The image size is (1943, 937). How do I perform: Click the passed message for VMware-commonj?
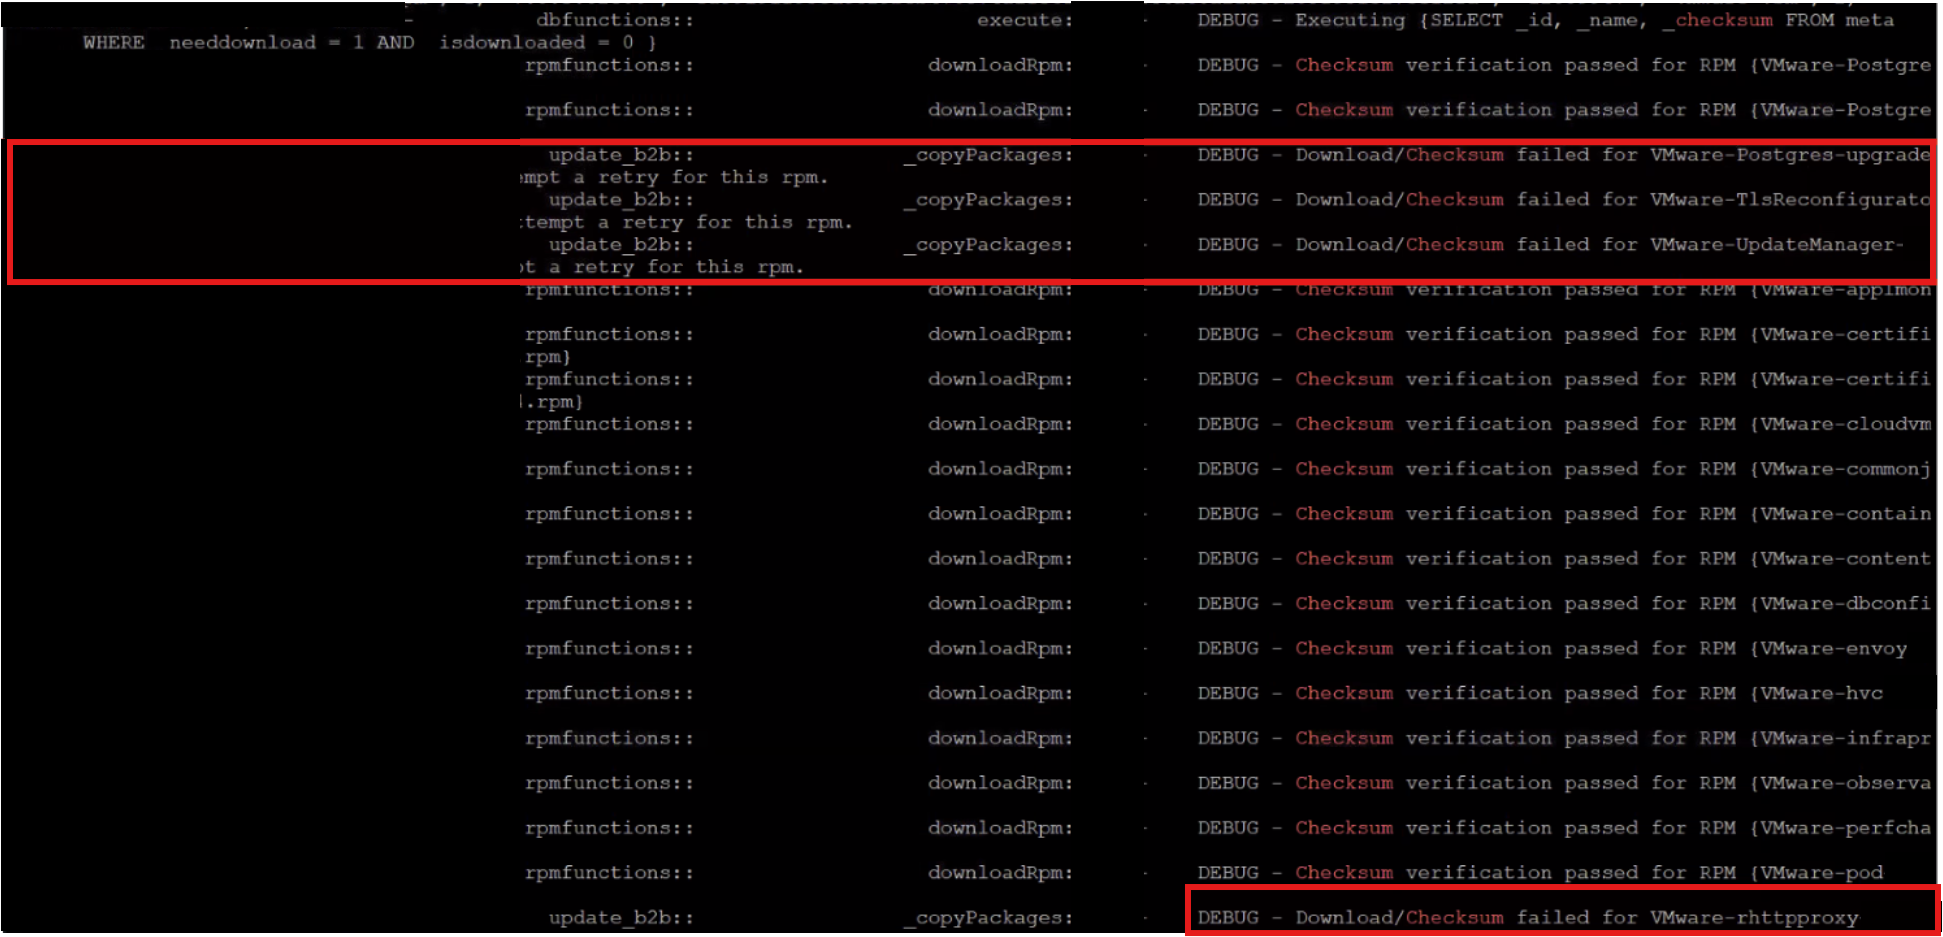point(1612,469)
